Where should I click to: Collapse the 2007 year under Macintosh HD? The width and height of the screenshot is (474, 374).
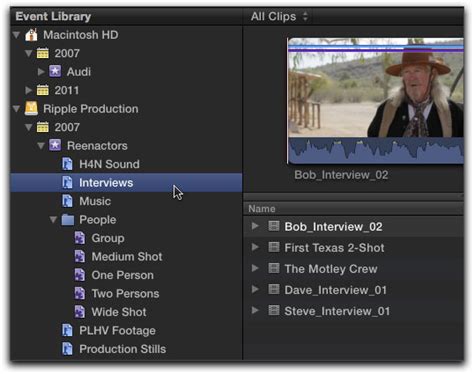29,53
